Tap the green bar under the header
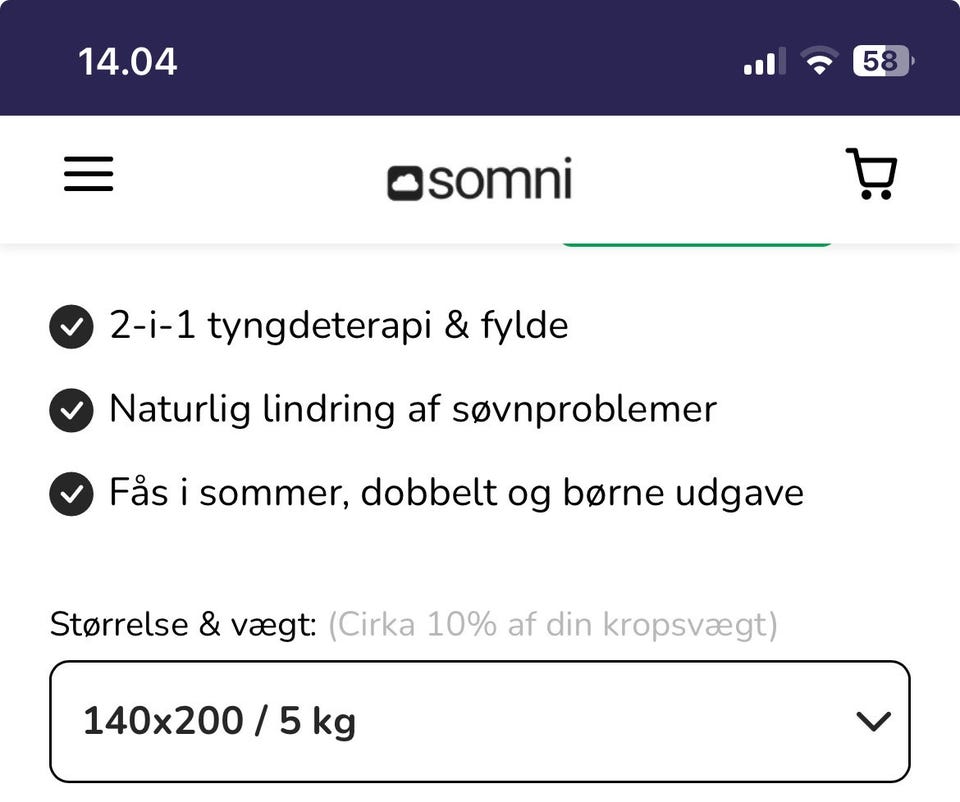960x802 pixels. [697, 244]
